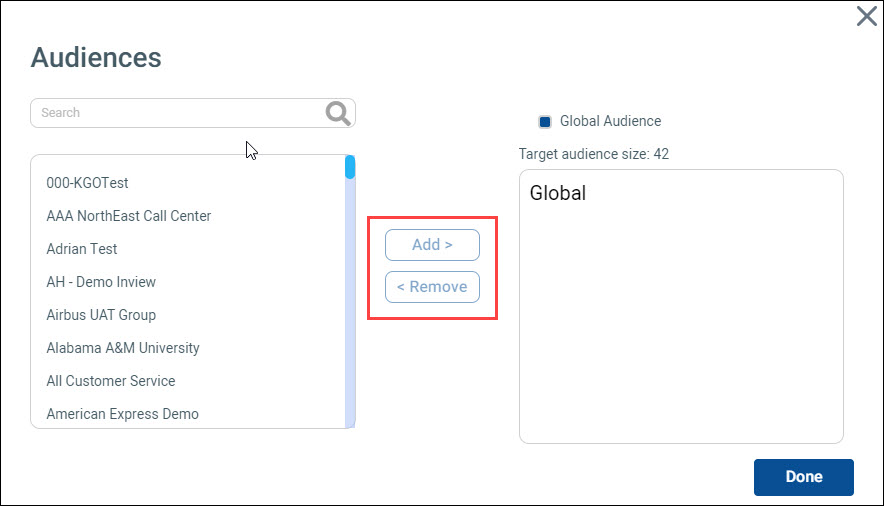Select Global in the target audience box

(x=558, y=193)
